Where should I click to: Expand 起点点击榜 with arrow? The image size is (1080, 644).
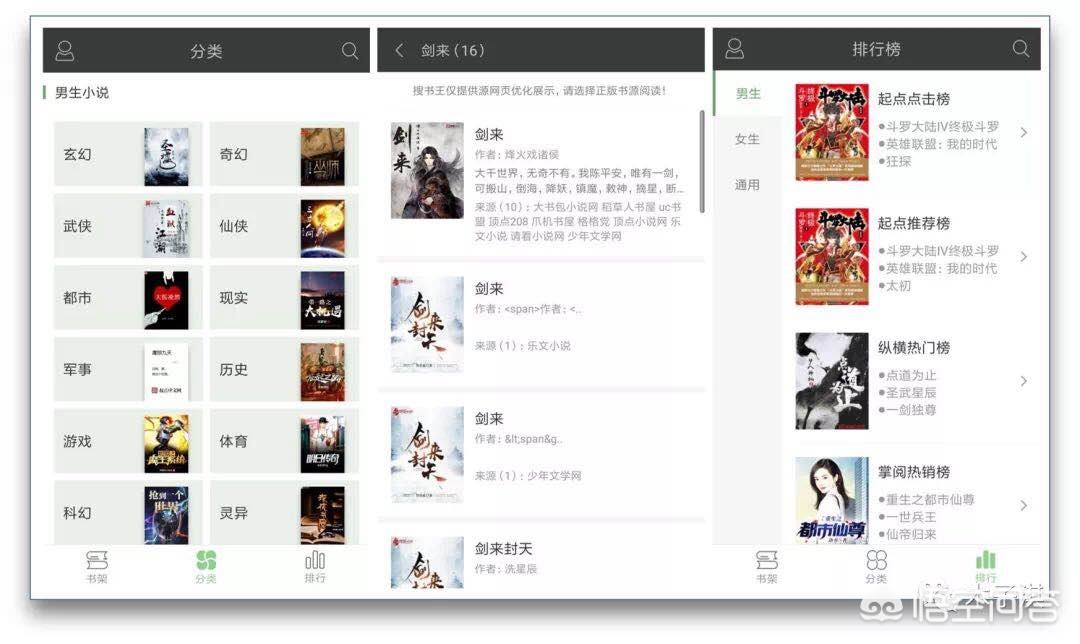click(1024, 132)
